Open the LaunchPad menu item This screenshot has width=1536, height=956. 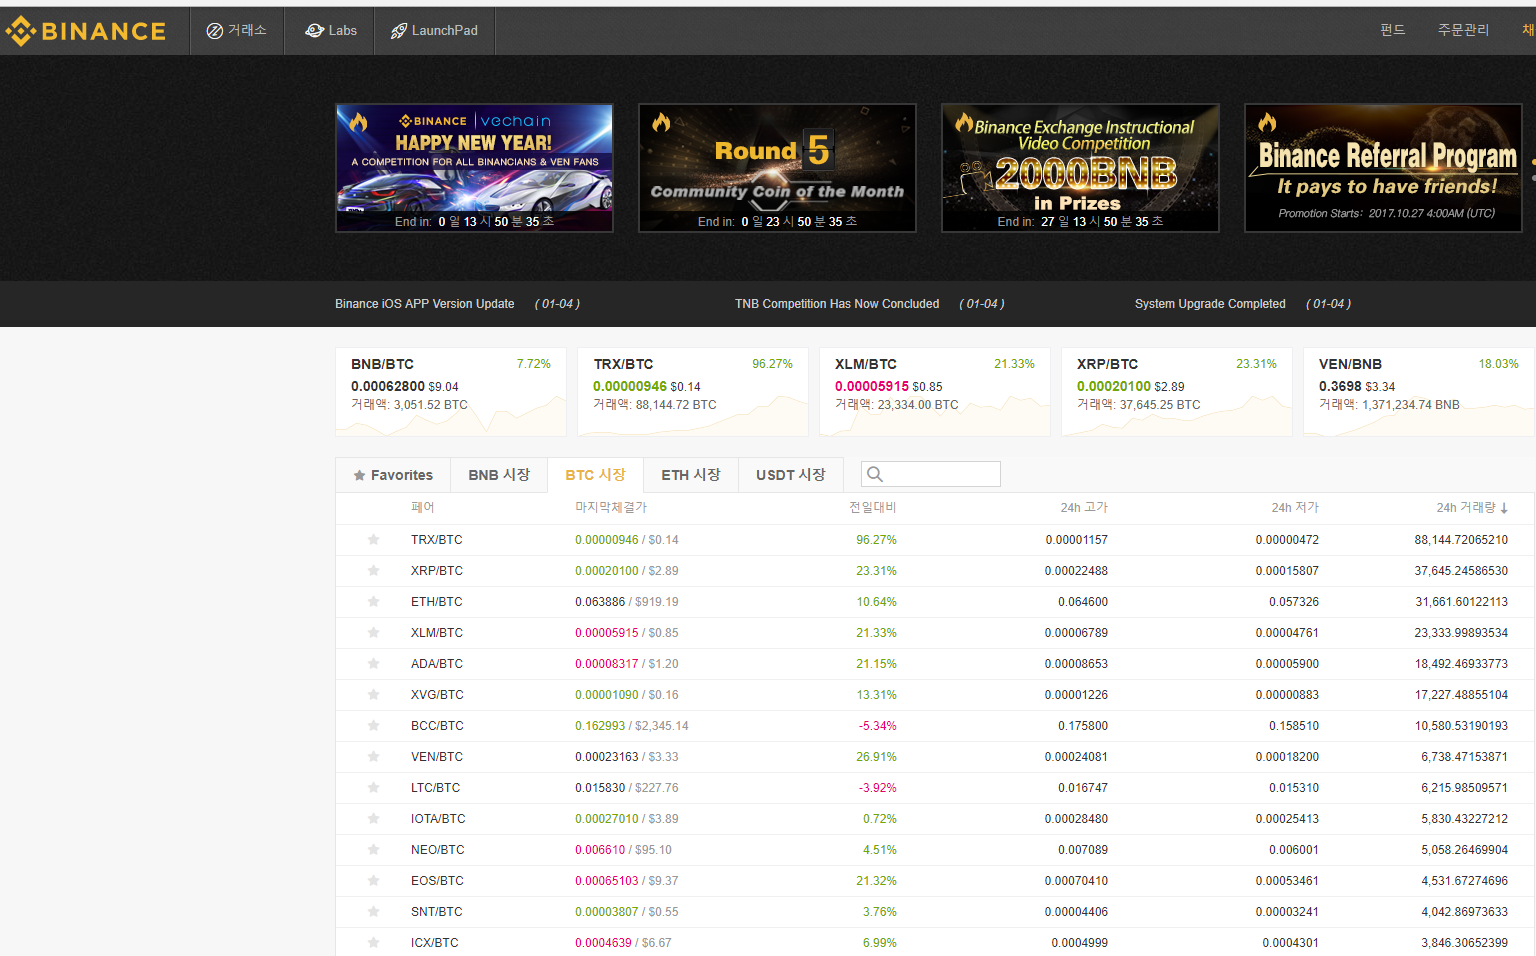tap(435, 31)
